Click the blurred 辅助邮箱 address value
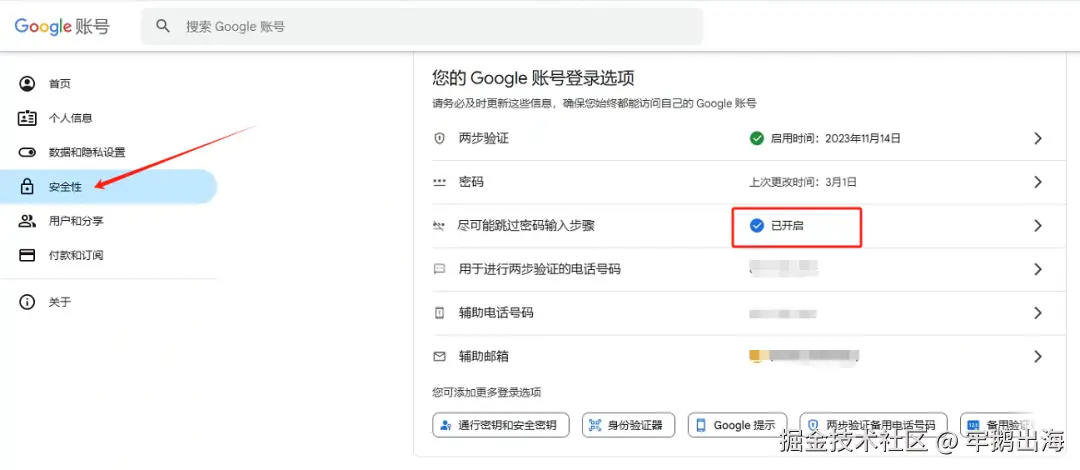The width and height of the screenshot is (1080, 470). (x=804, y=356)
